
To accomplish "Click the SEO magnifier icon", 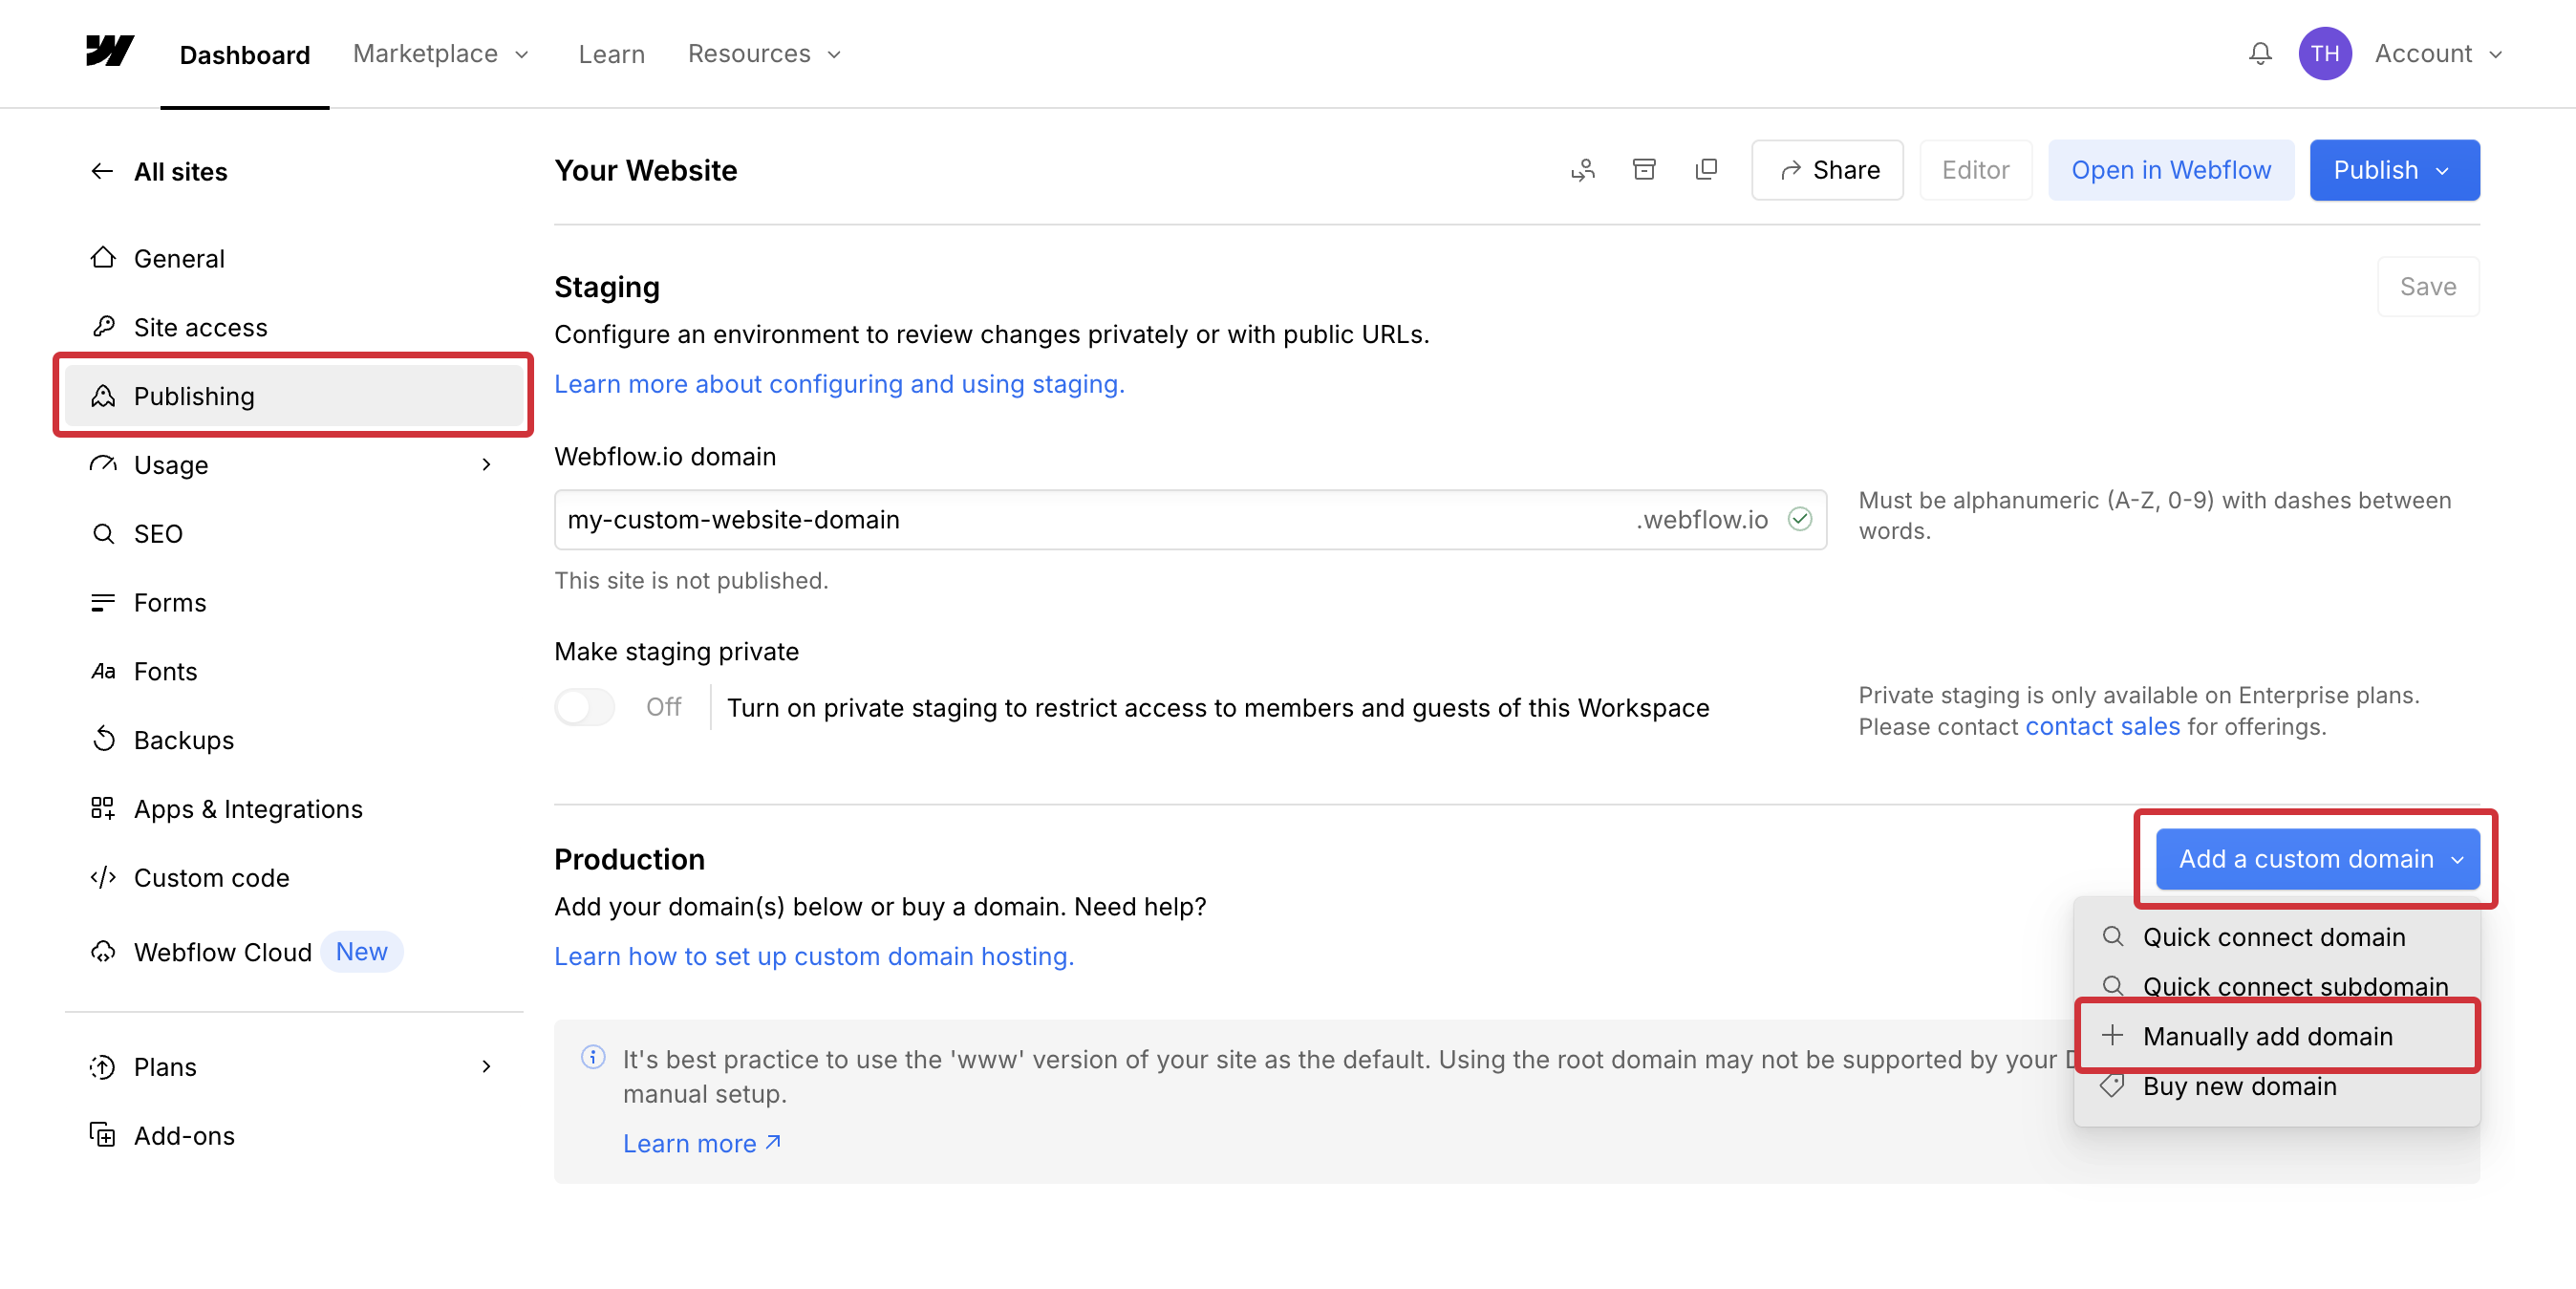I will (x=103, y=533).
